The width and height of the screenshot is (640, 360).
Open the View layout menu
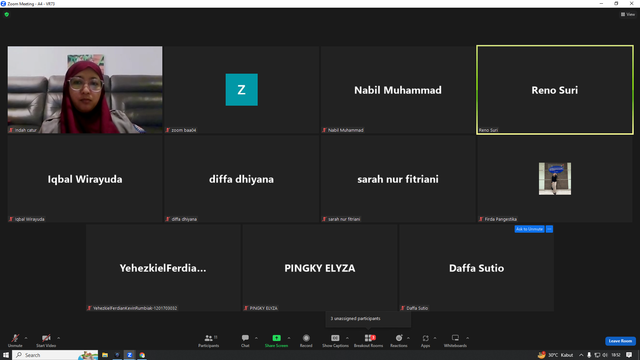tap(628, 14)
